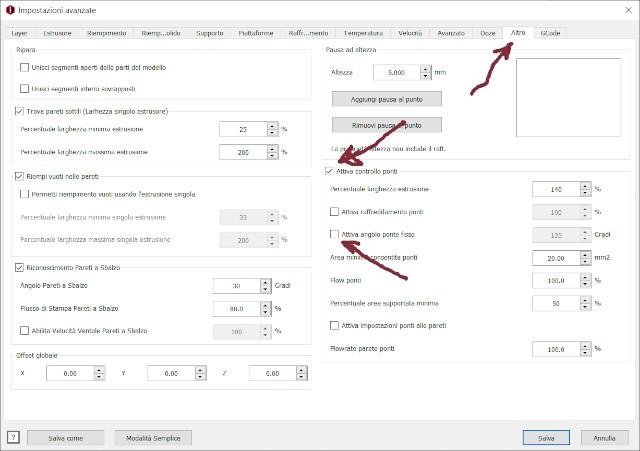Increase Offset globale X up arrow

pyautogui.click(x=99, y=369)
